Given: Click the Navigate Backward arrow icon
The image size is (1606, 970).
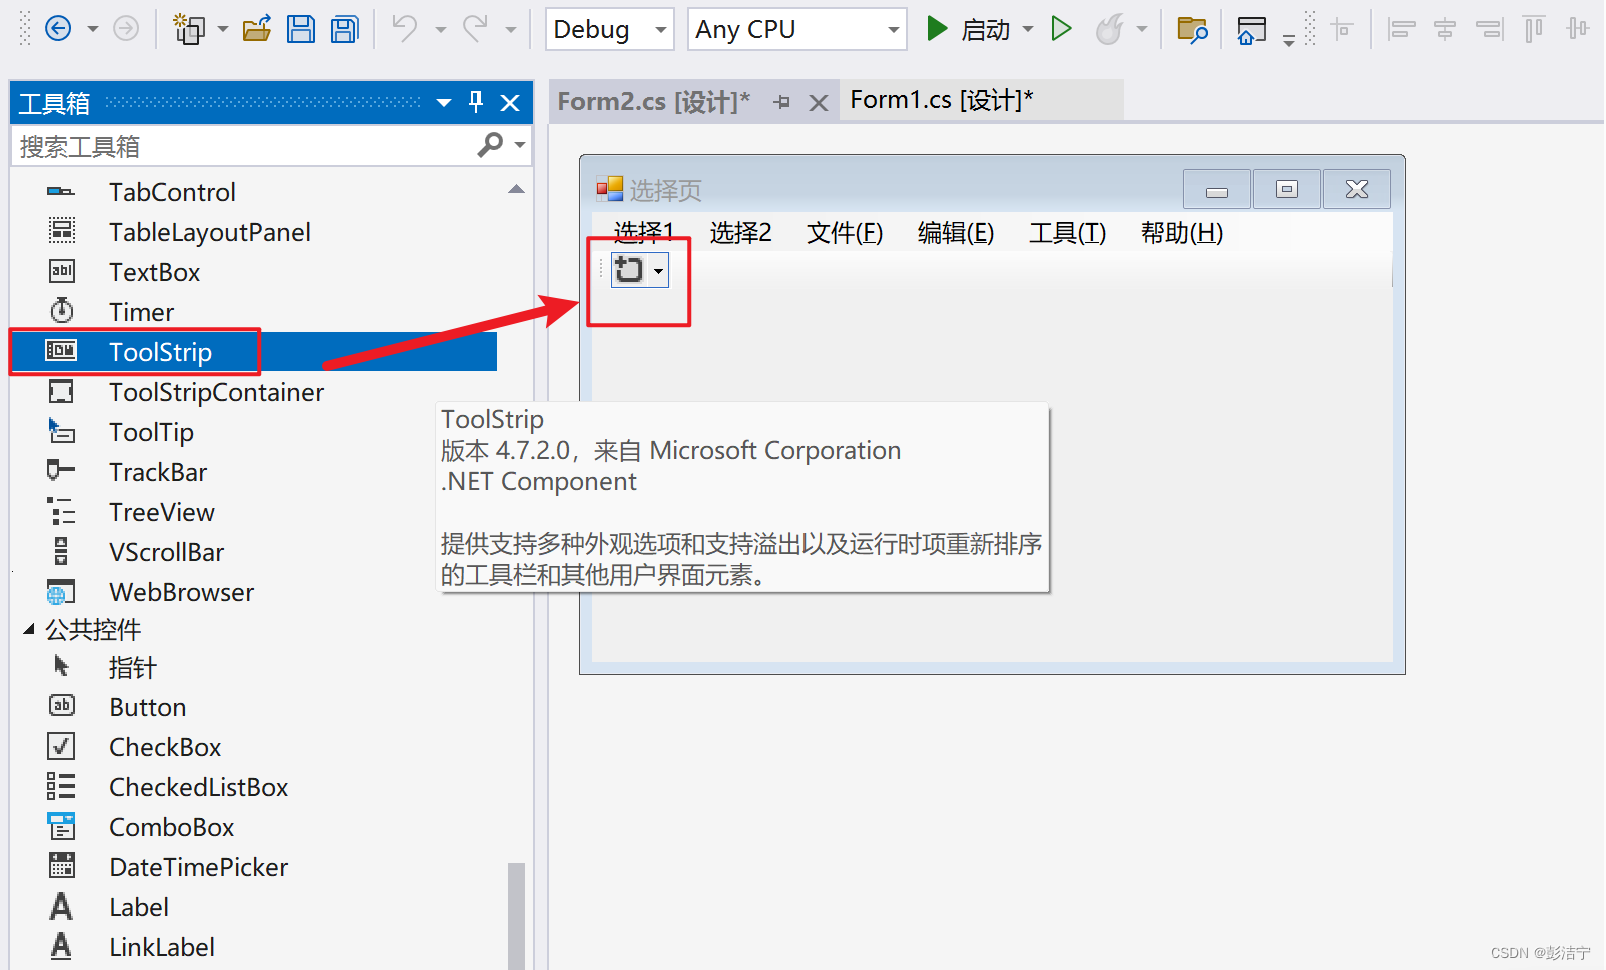Looking at the screenshot, I should tap(58, 28).
